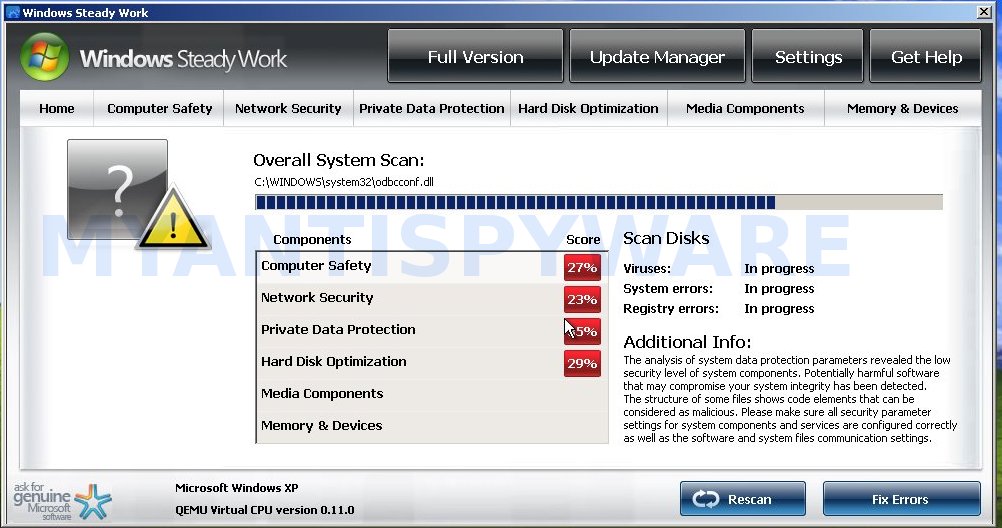
Task: Open Update Manager
Action: pos(657,56)
